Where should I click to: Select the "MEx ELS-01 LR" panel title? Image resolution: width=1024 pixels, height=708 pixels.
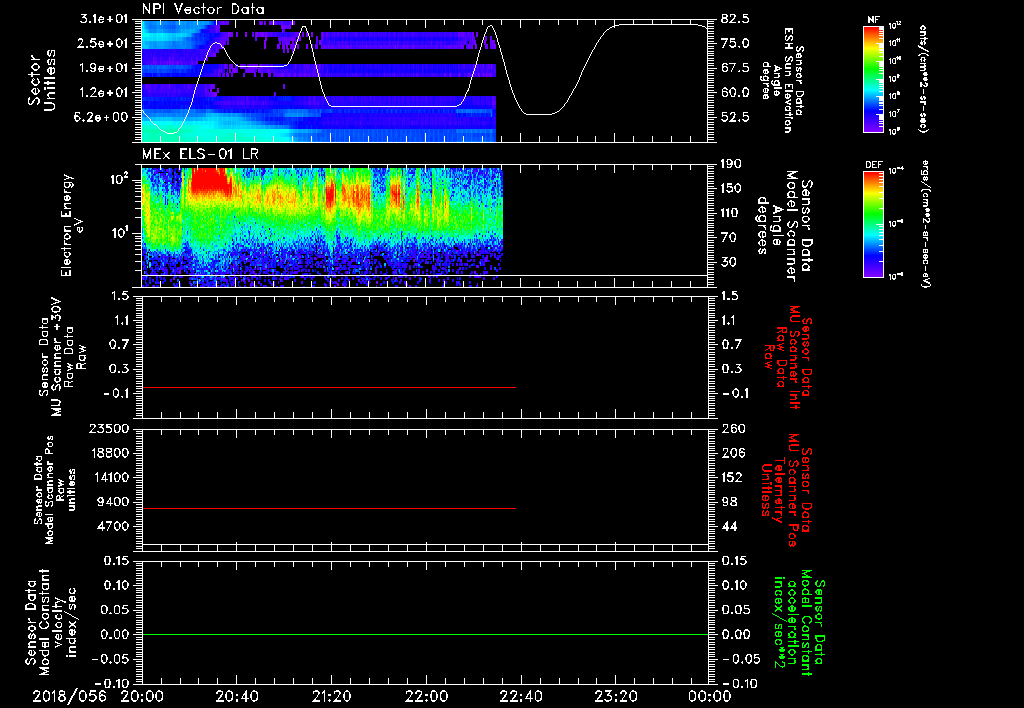200,154
